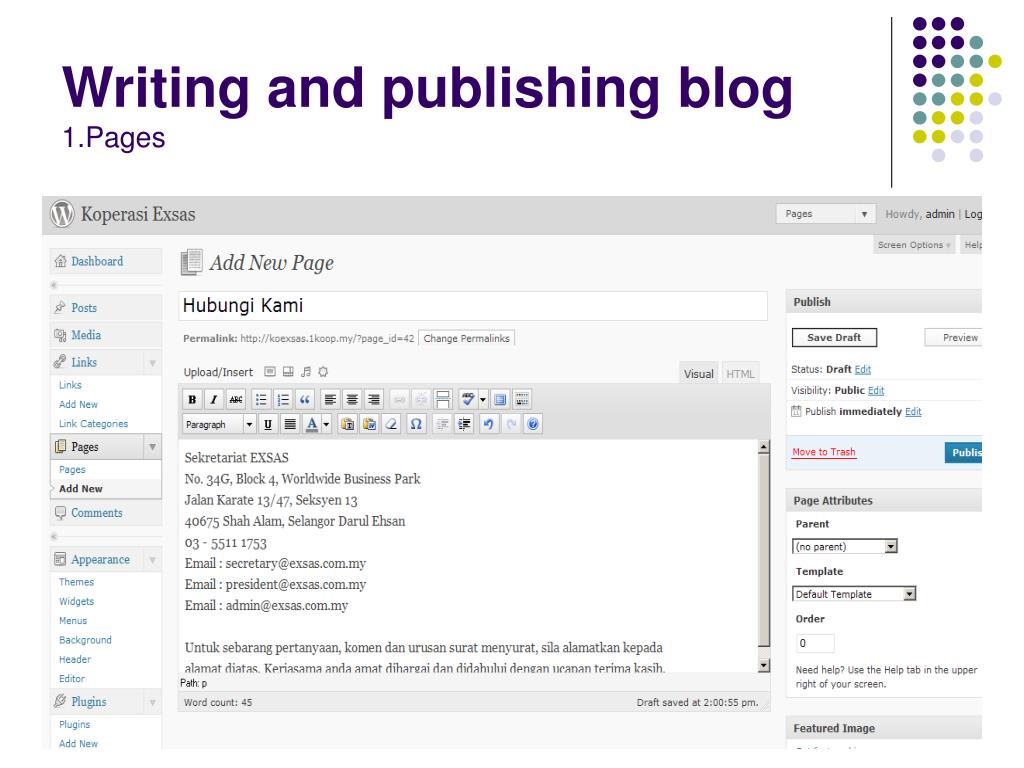Toggle bold formatting in editor toolbar
Viewport: 1024px width, 768px height.
click(192, 399)
